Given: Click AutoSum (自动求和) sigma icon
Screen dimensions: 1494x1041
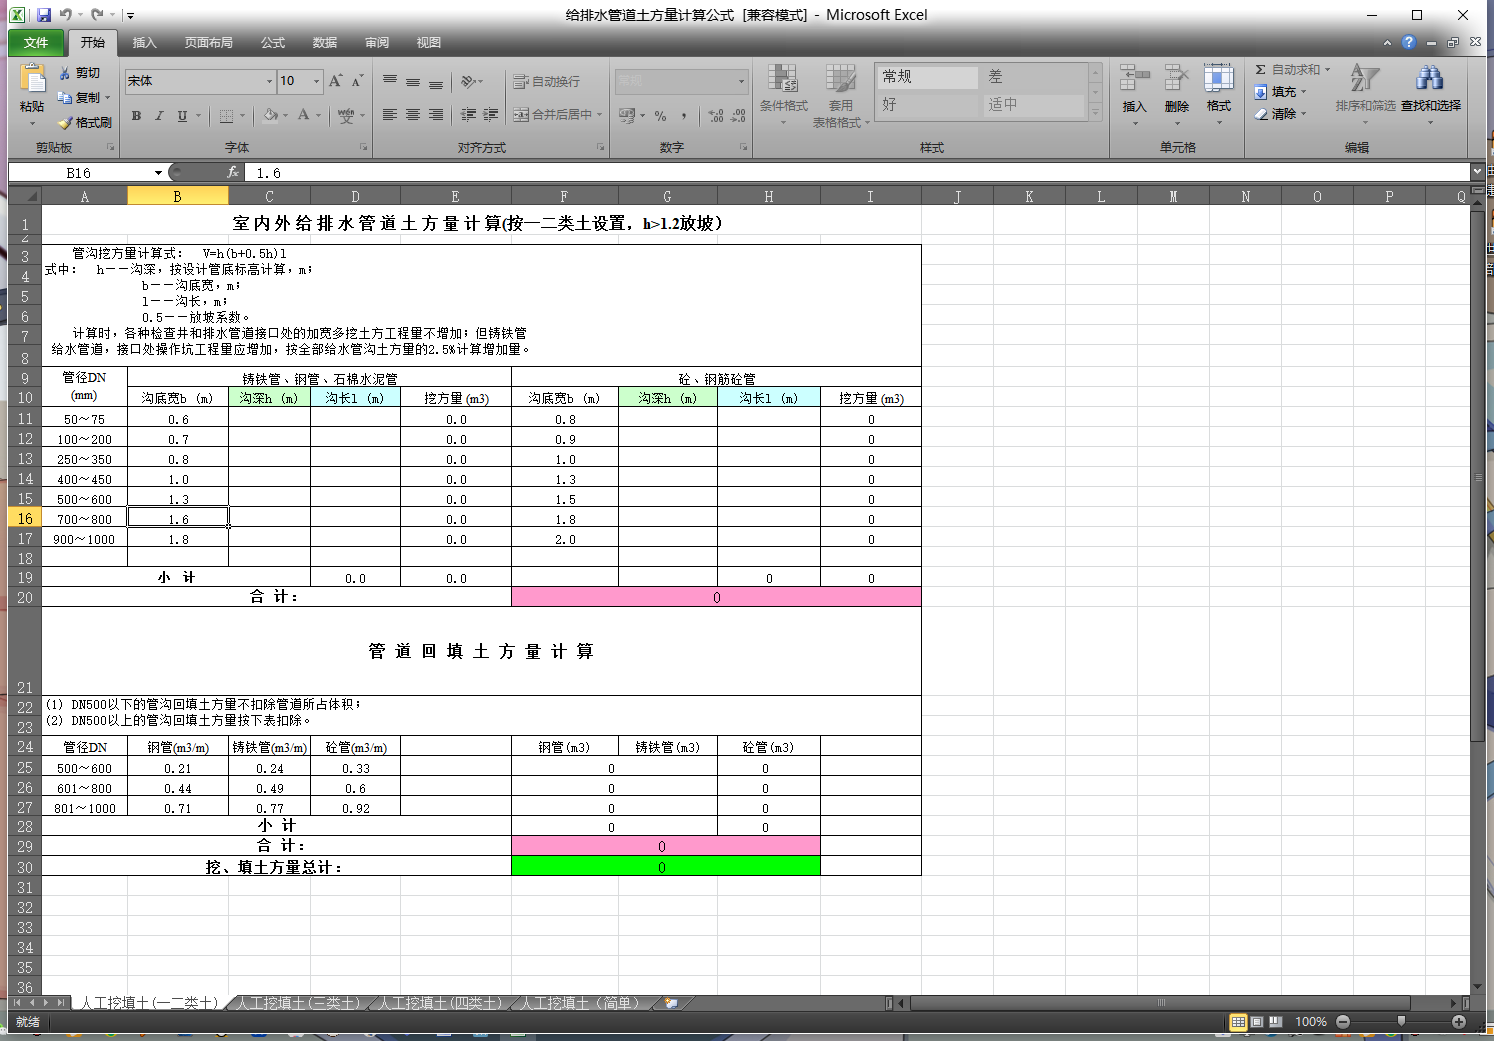Looking at the screenshot, I should click(1261, 70).
